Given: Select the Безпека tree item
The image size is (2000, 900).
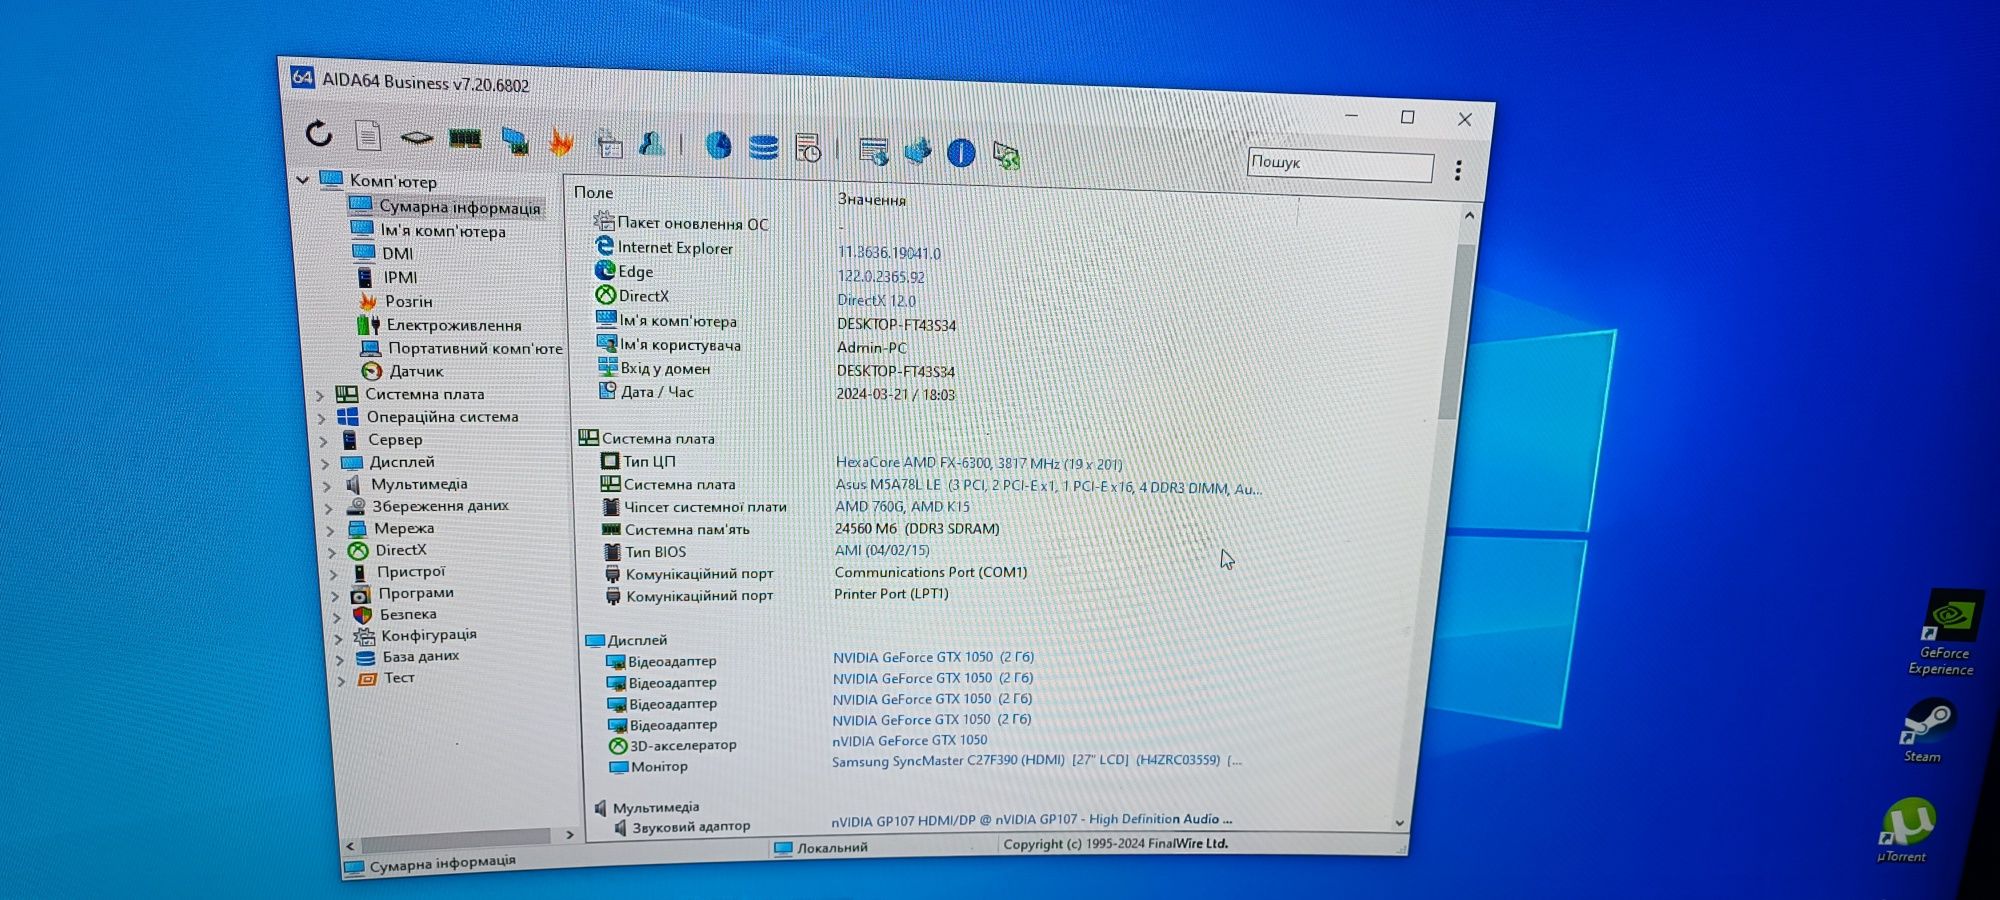Looking at the screenshot, I should (408, 614).
